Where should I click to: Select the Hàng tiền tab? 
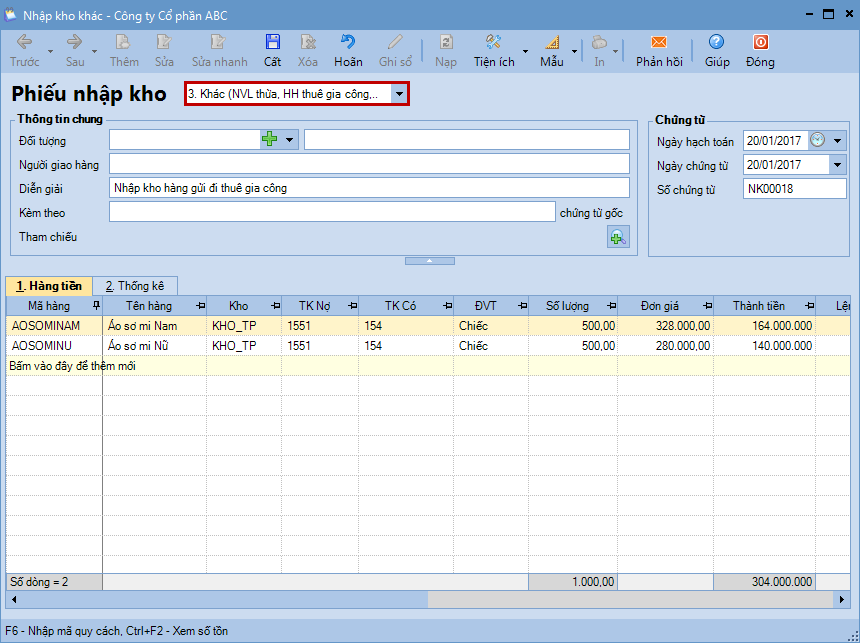click(49, 286)
